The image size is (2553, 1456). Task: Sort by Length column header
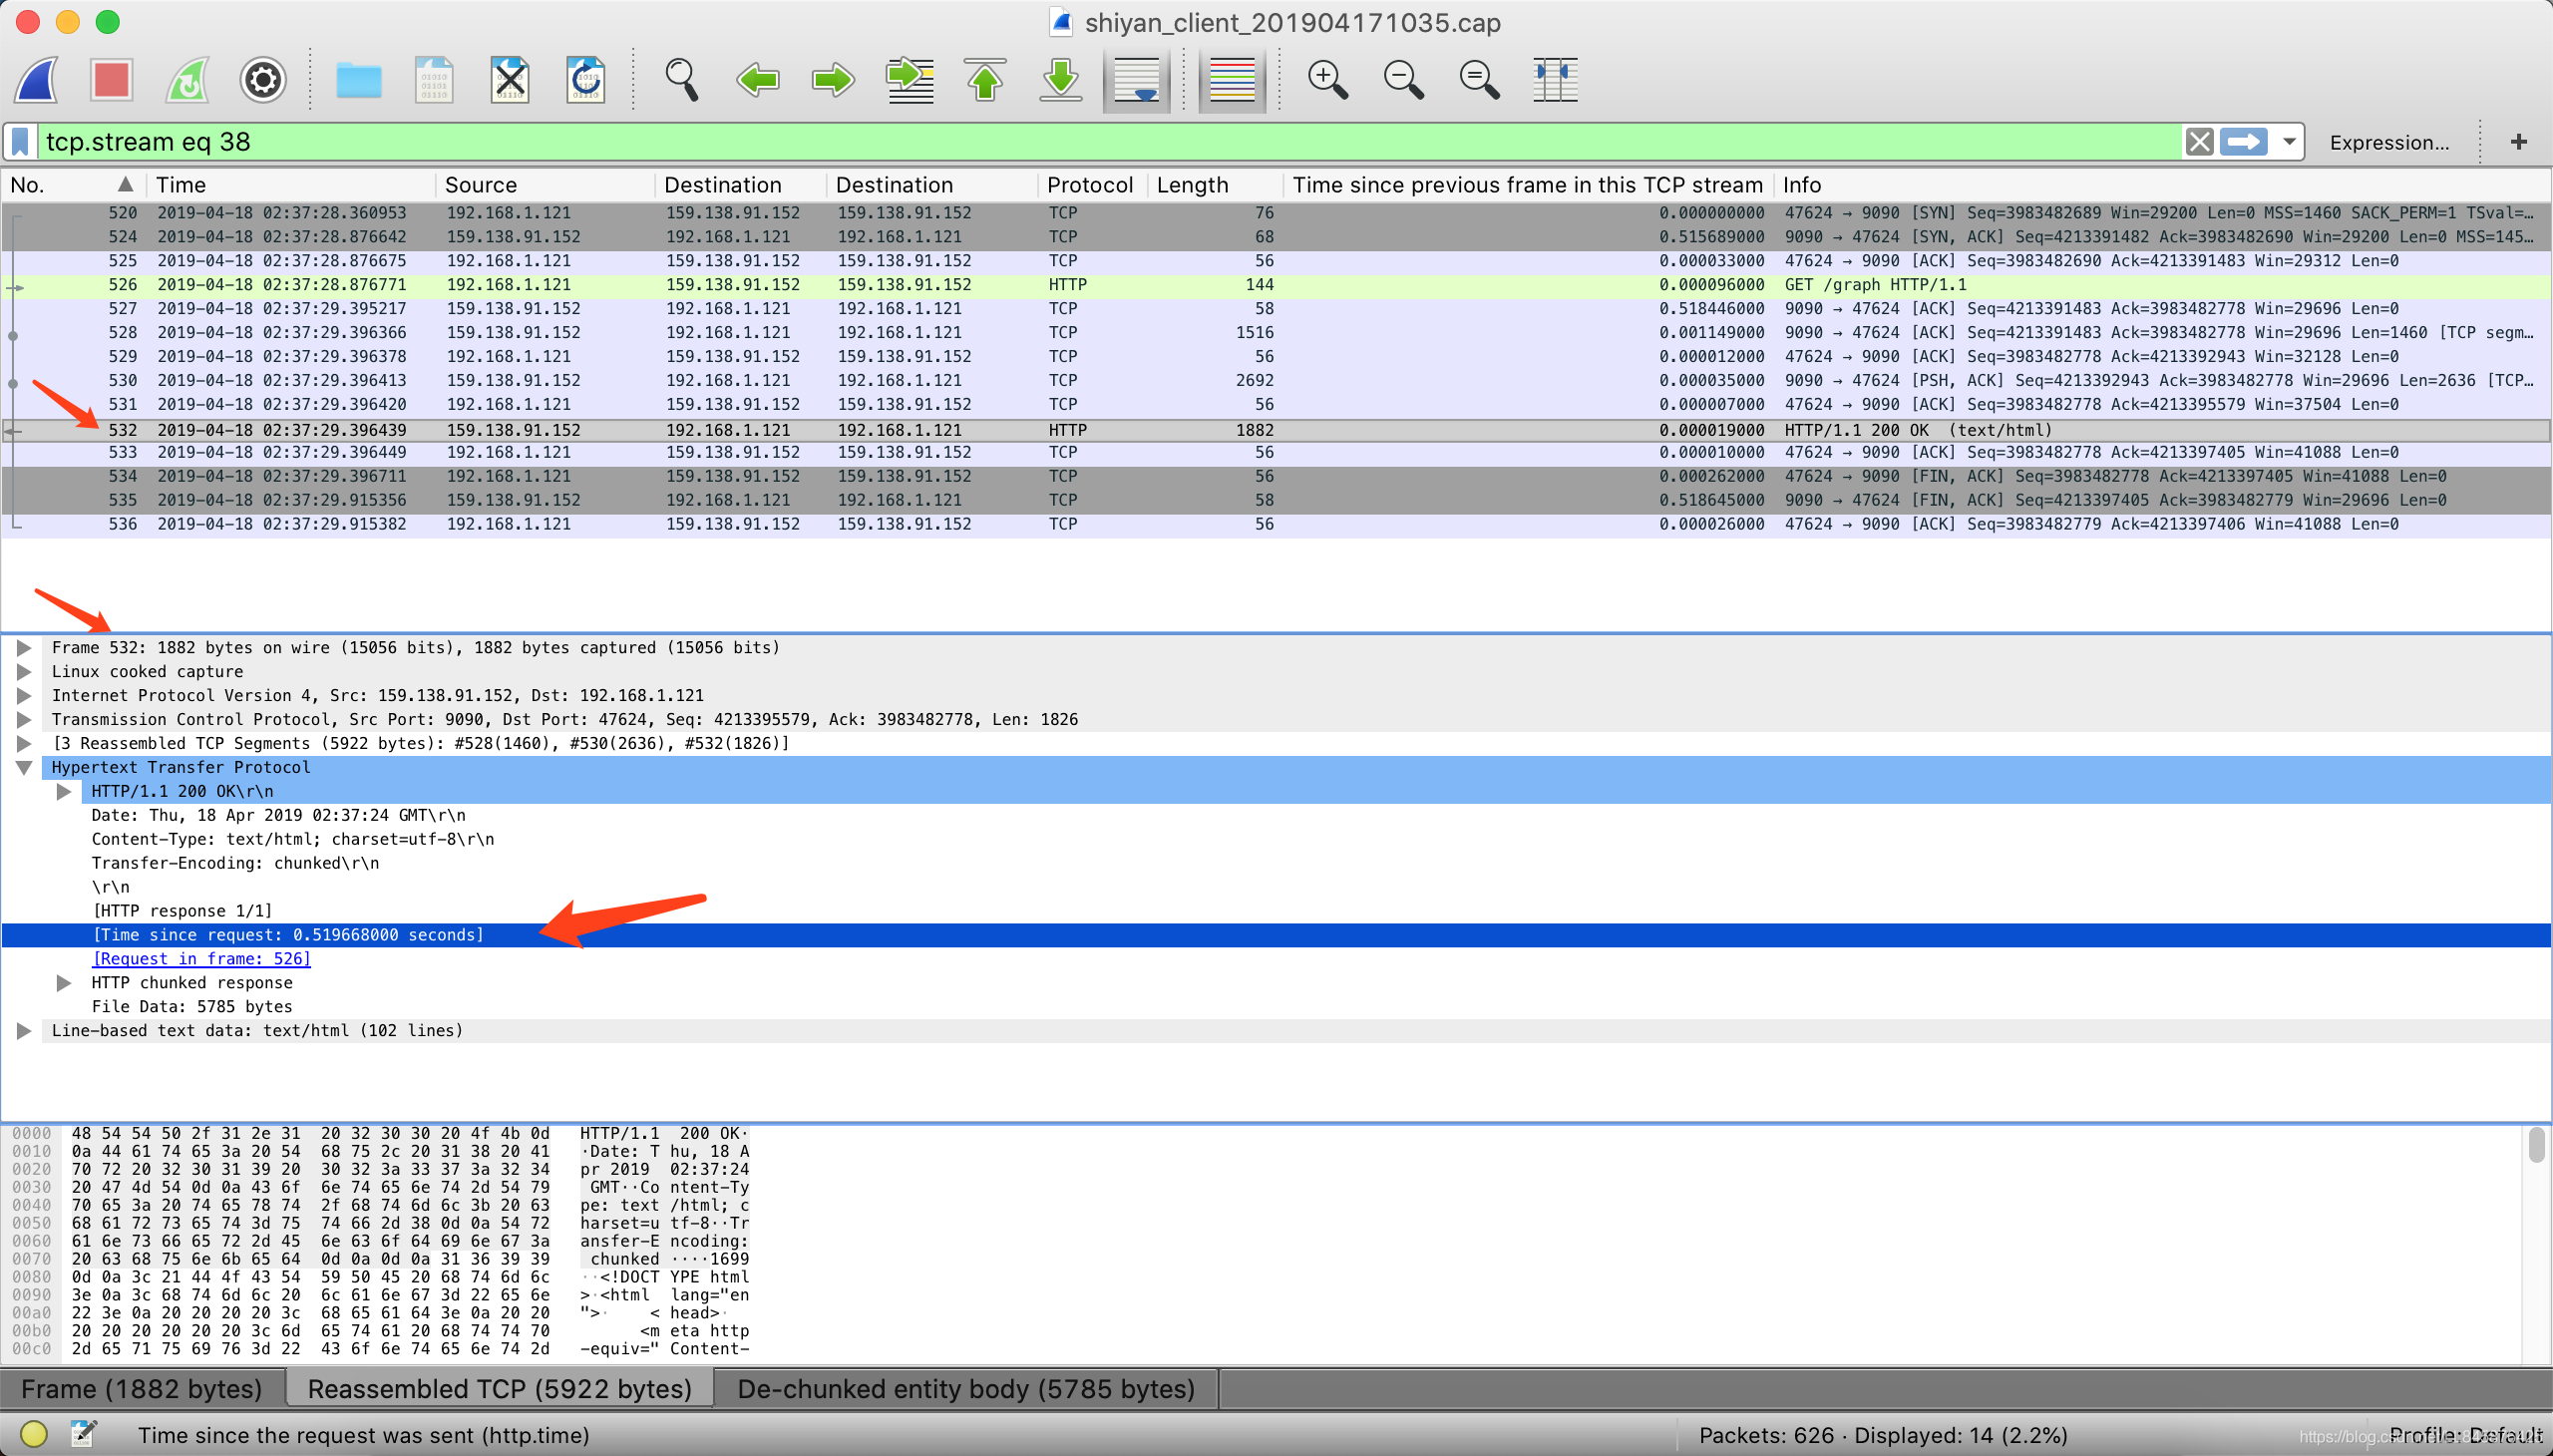coord(1213,185)
